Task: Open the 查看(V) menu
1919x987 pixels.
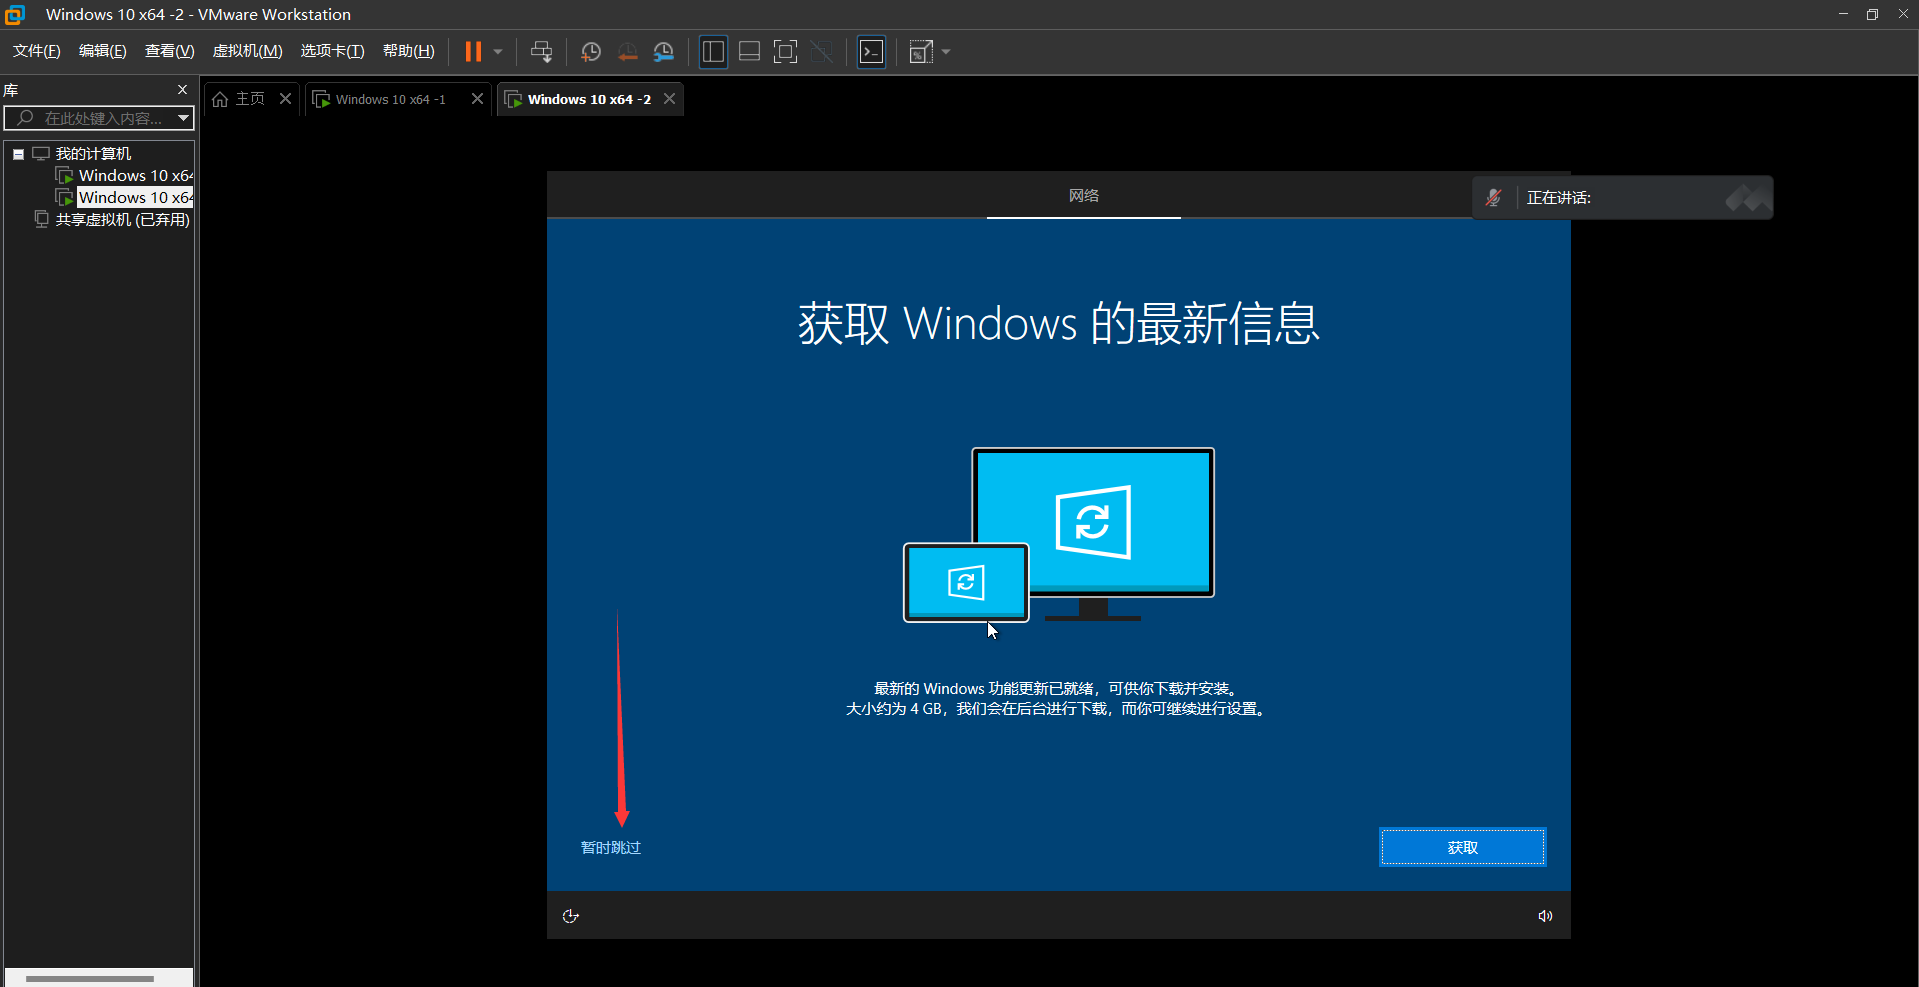Action: click(170, 51)
